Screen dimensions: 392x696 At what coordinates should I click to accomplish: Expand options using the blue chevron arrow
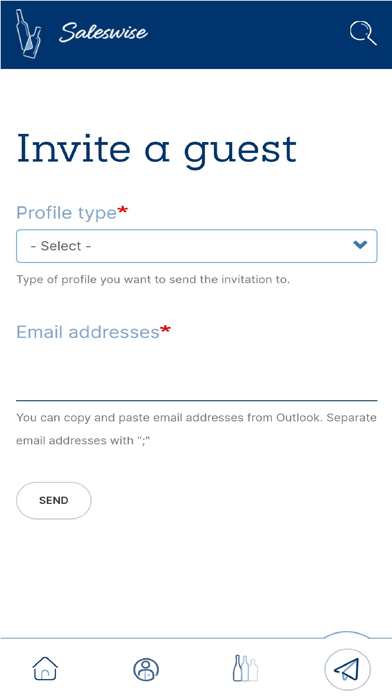pos(360,245)
